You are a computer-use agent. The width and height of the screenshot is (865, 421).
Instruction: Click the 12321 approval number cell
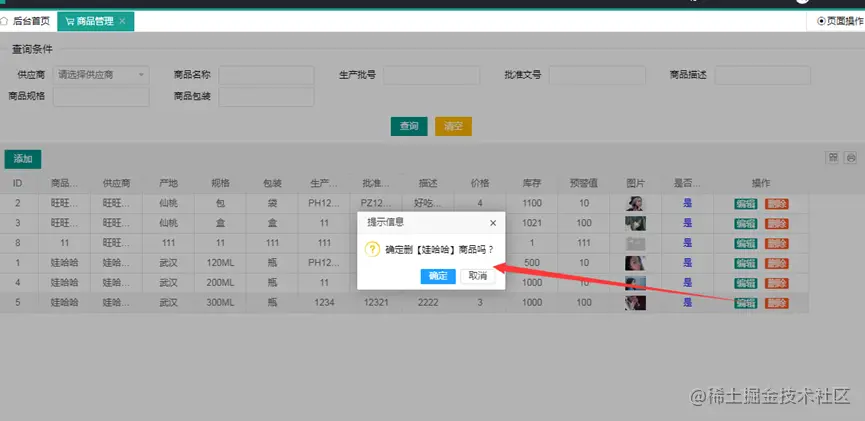(376, 303)
